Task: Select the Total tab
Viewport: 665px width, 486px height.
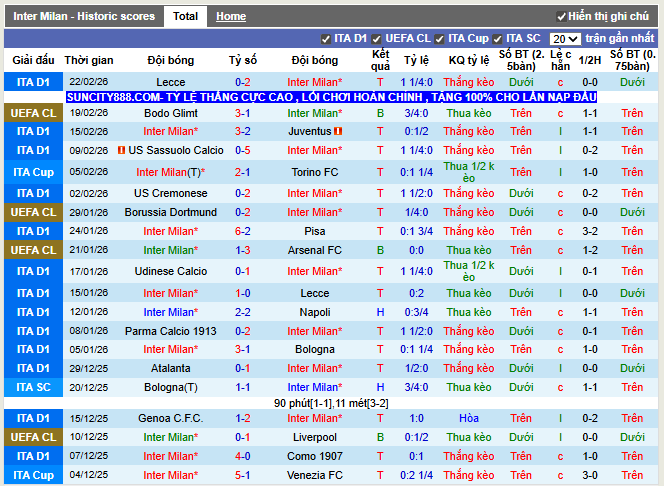Action: 185,17
